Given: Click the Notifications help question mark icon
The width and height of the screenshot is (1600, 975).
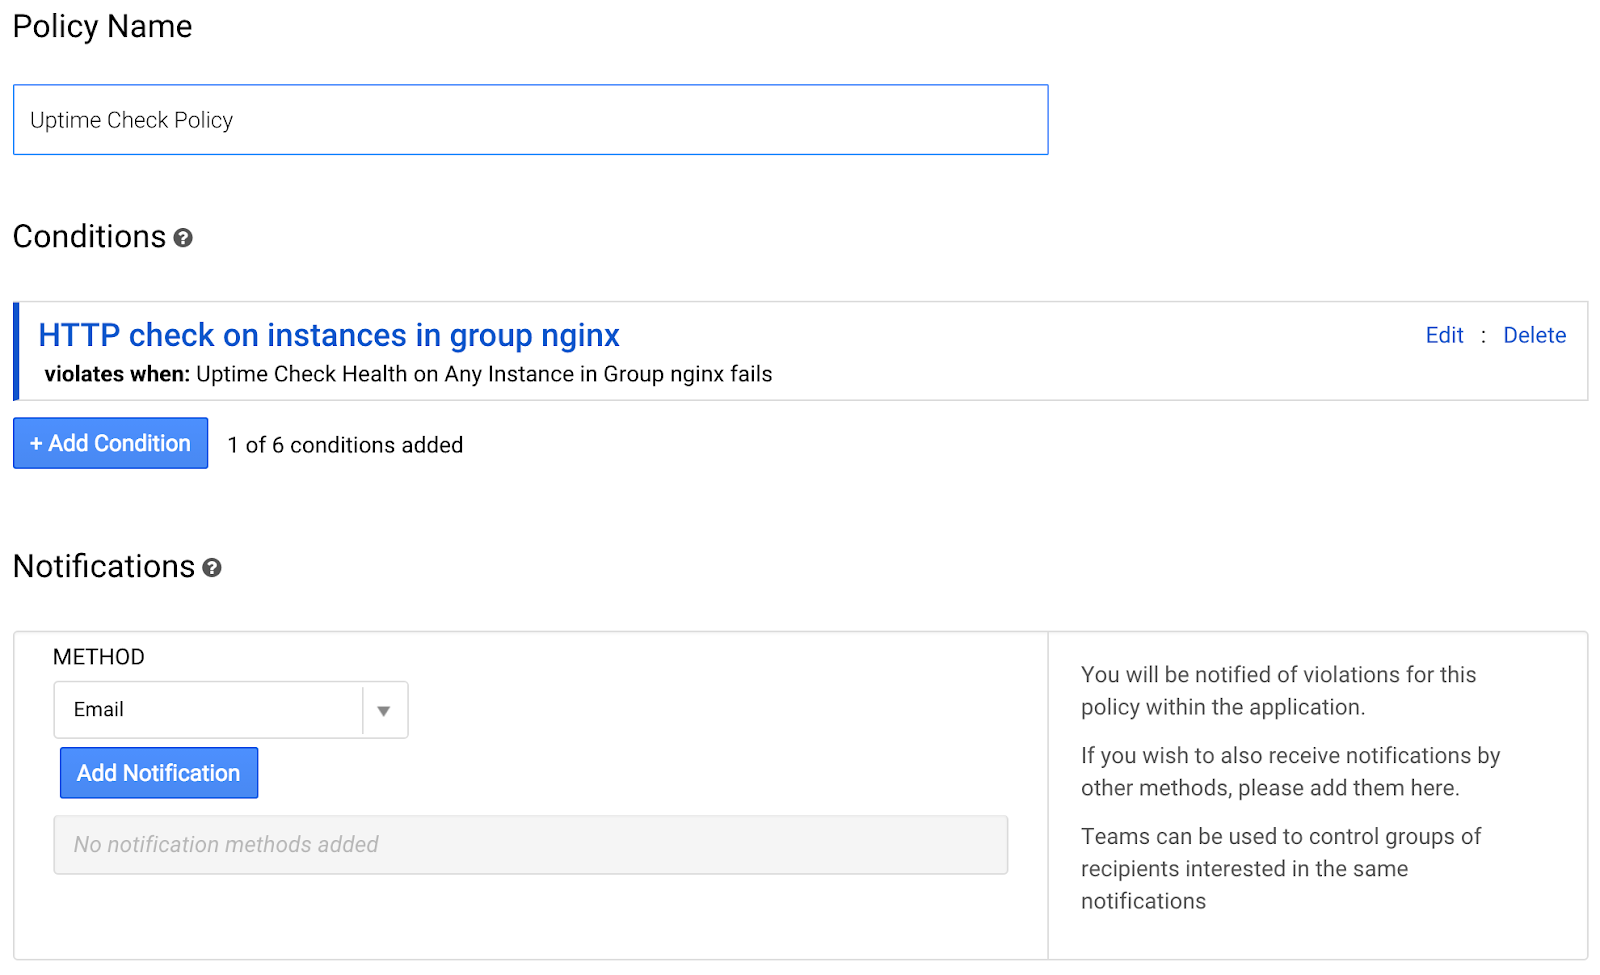Looking at the screenshot, I should pyautogui.click(x=212, y=568).
